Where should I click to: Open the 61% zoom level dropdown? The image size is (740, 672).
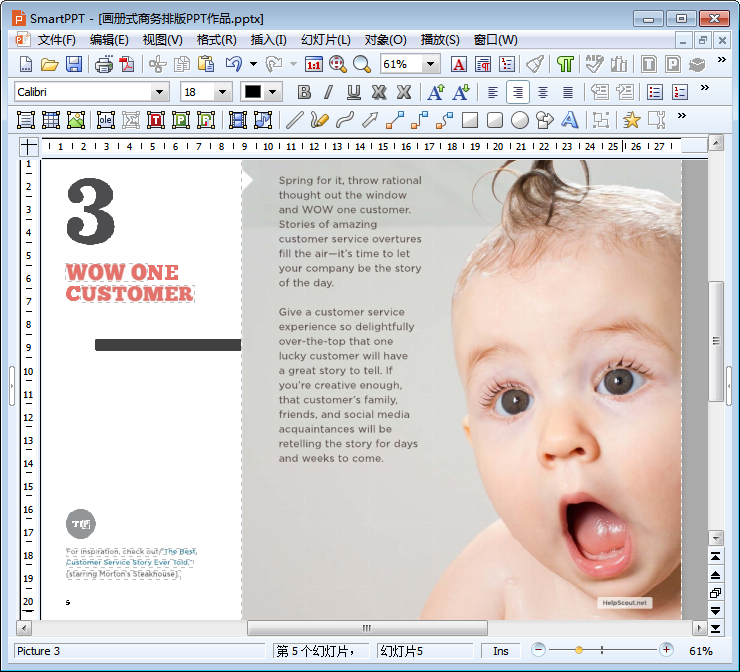pyautogui.click(x=431, y=65)
